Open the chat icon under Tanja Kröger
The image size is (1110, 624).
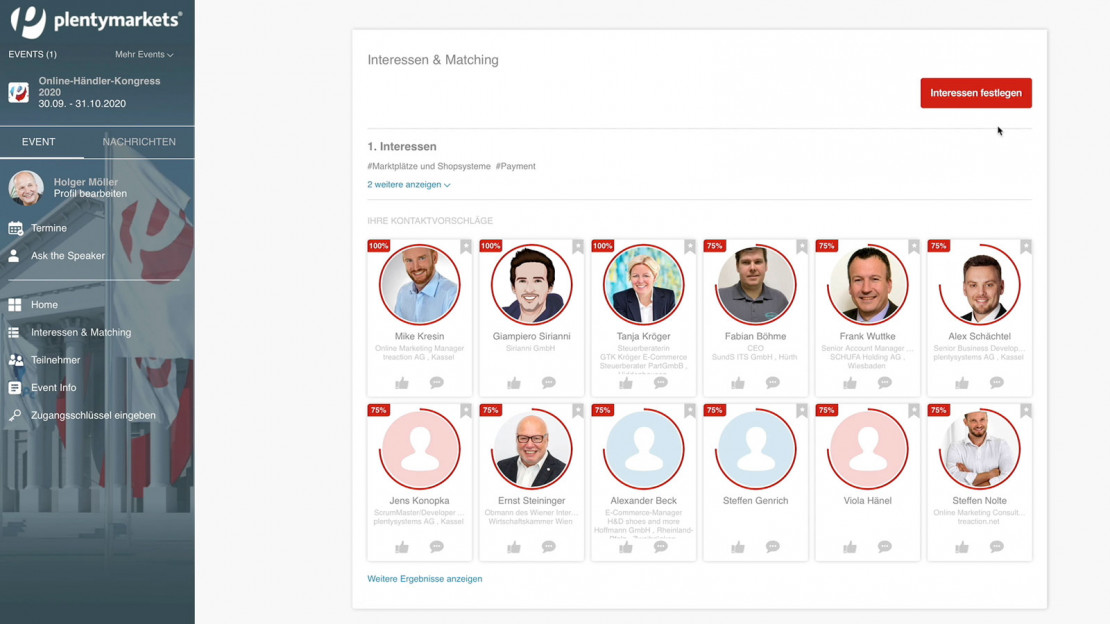click(x=660, y=383)
